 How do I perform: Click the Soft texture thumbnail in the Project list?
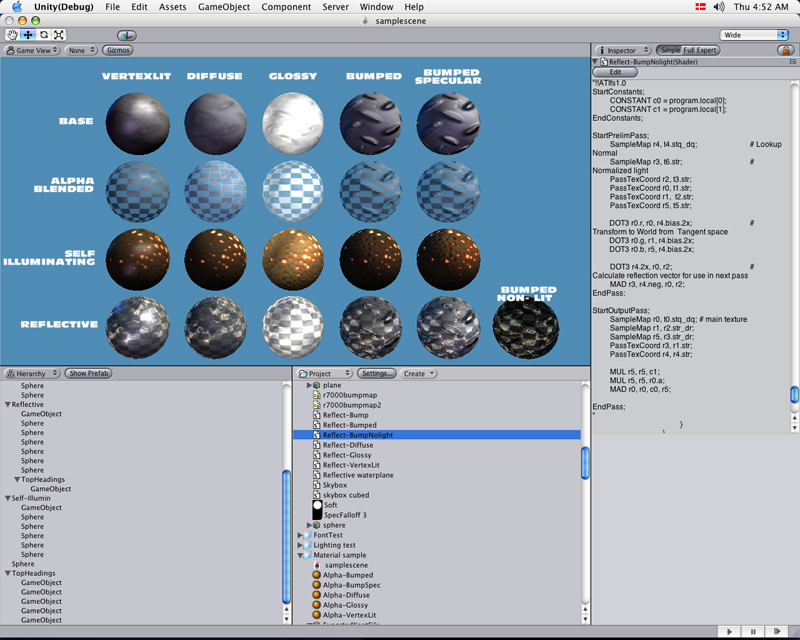[x=316, y=505]
